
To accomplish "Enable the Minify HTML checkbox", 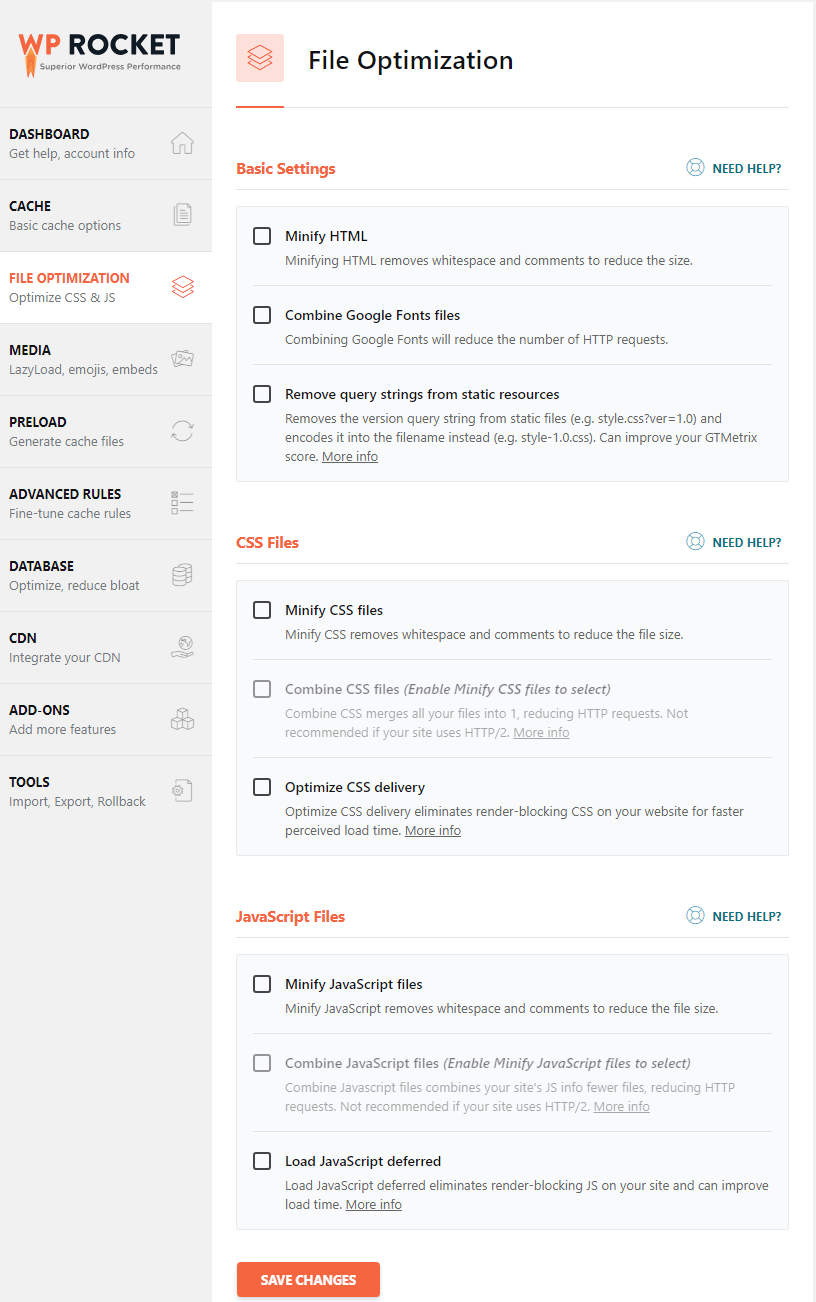I will (262, 236).
